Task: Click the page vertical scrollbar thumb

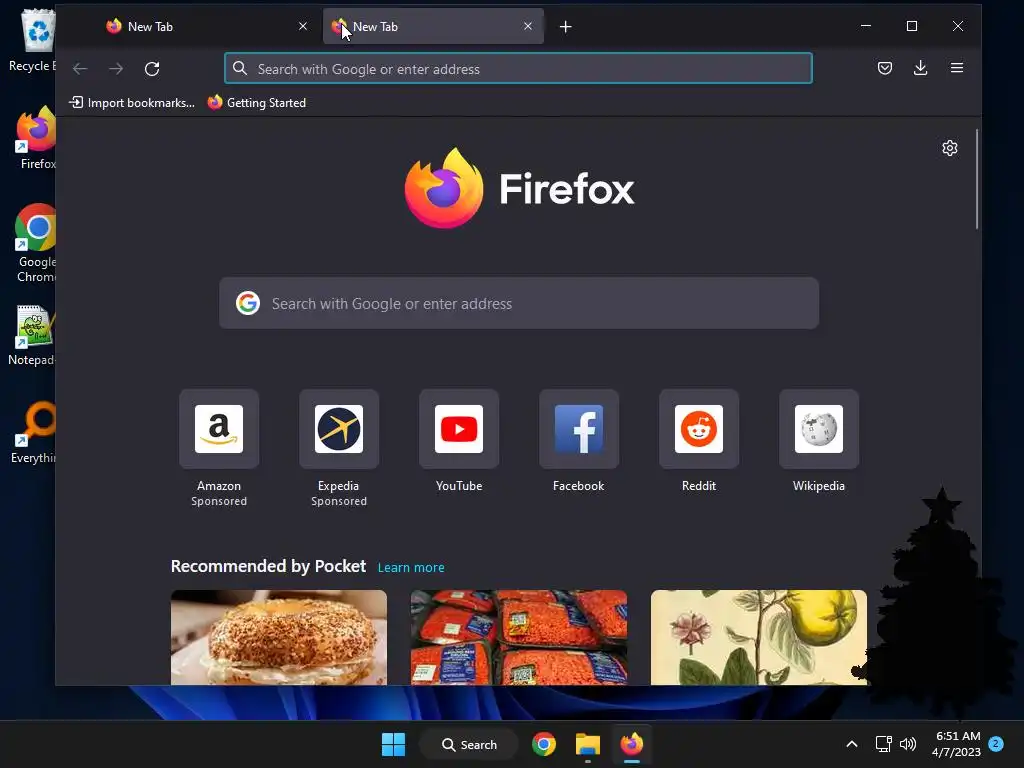Action: (977, 179)
